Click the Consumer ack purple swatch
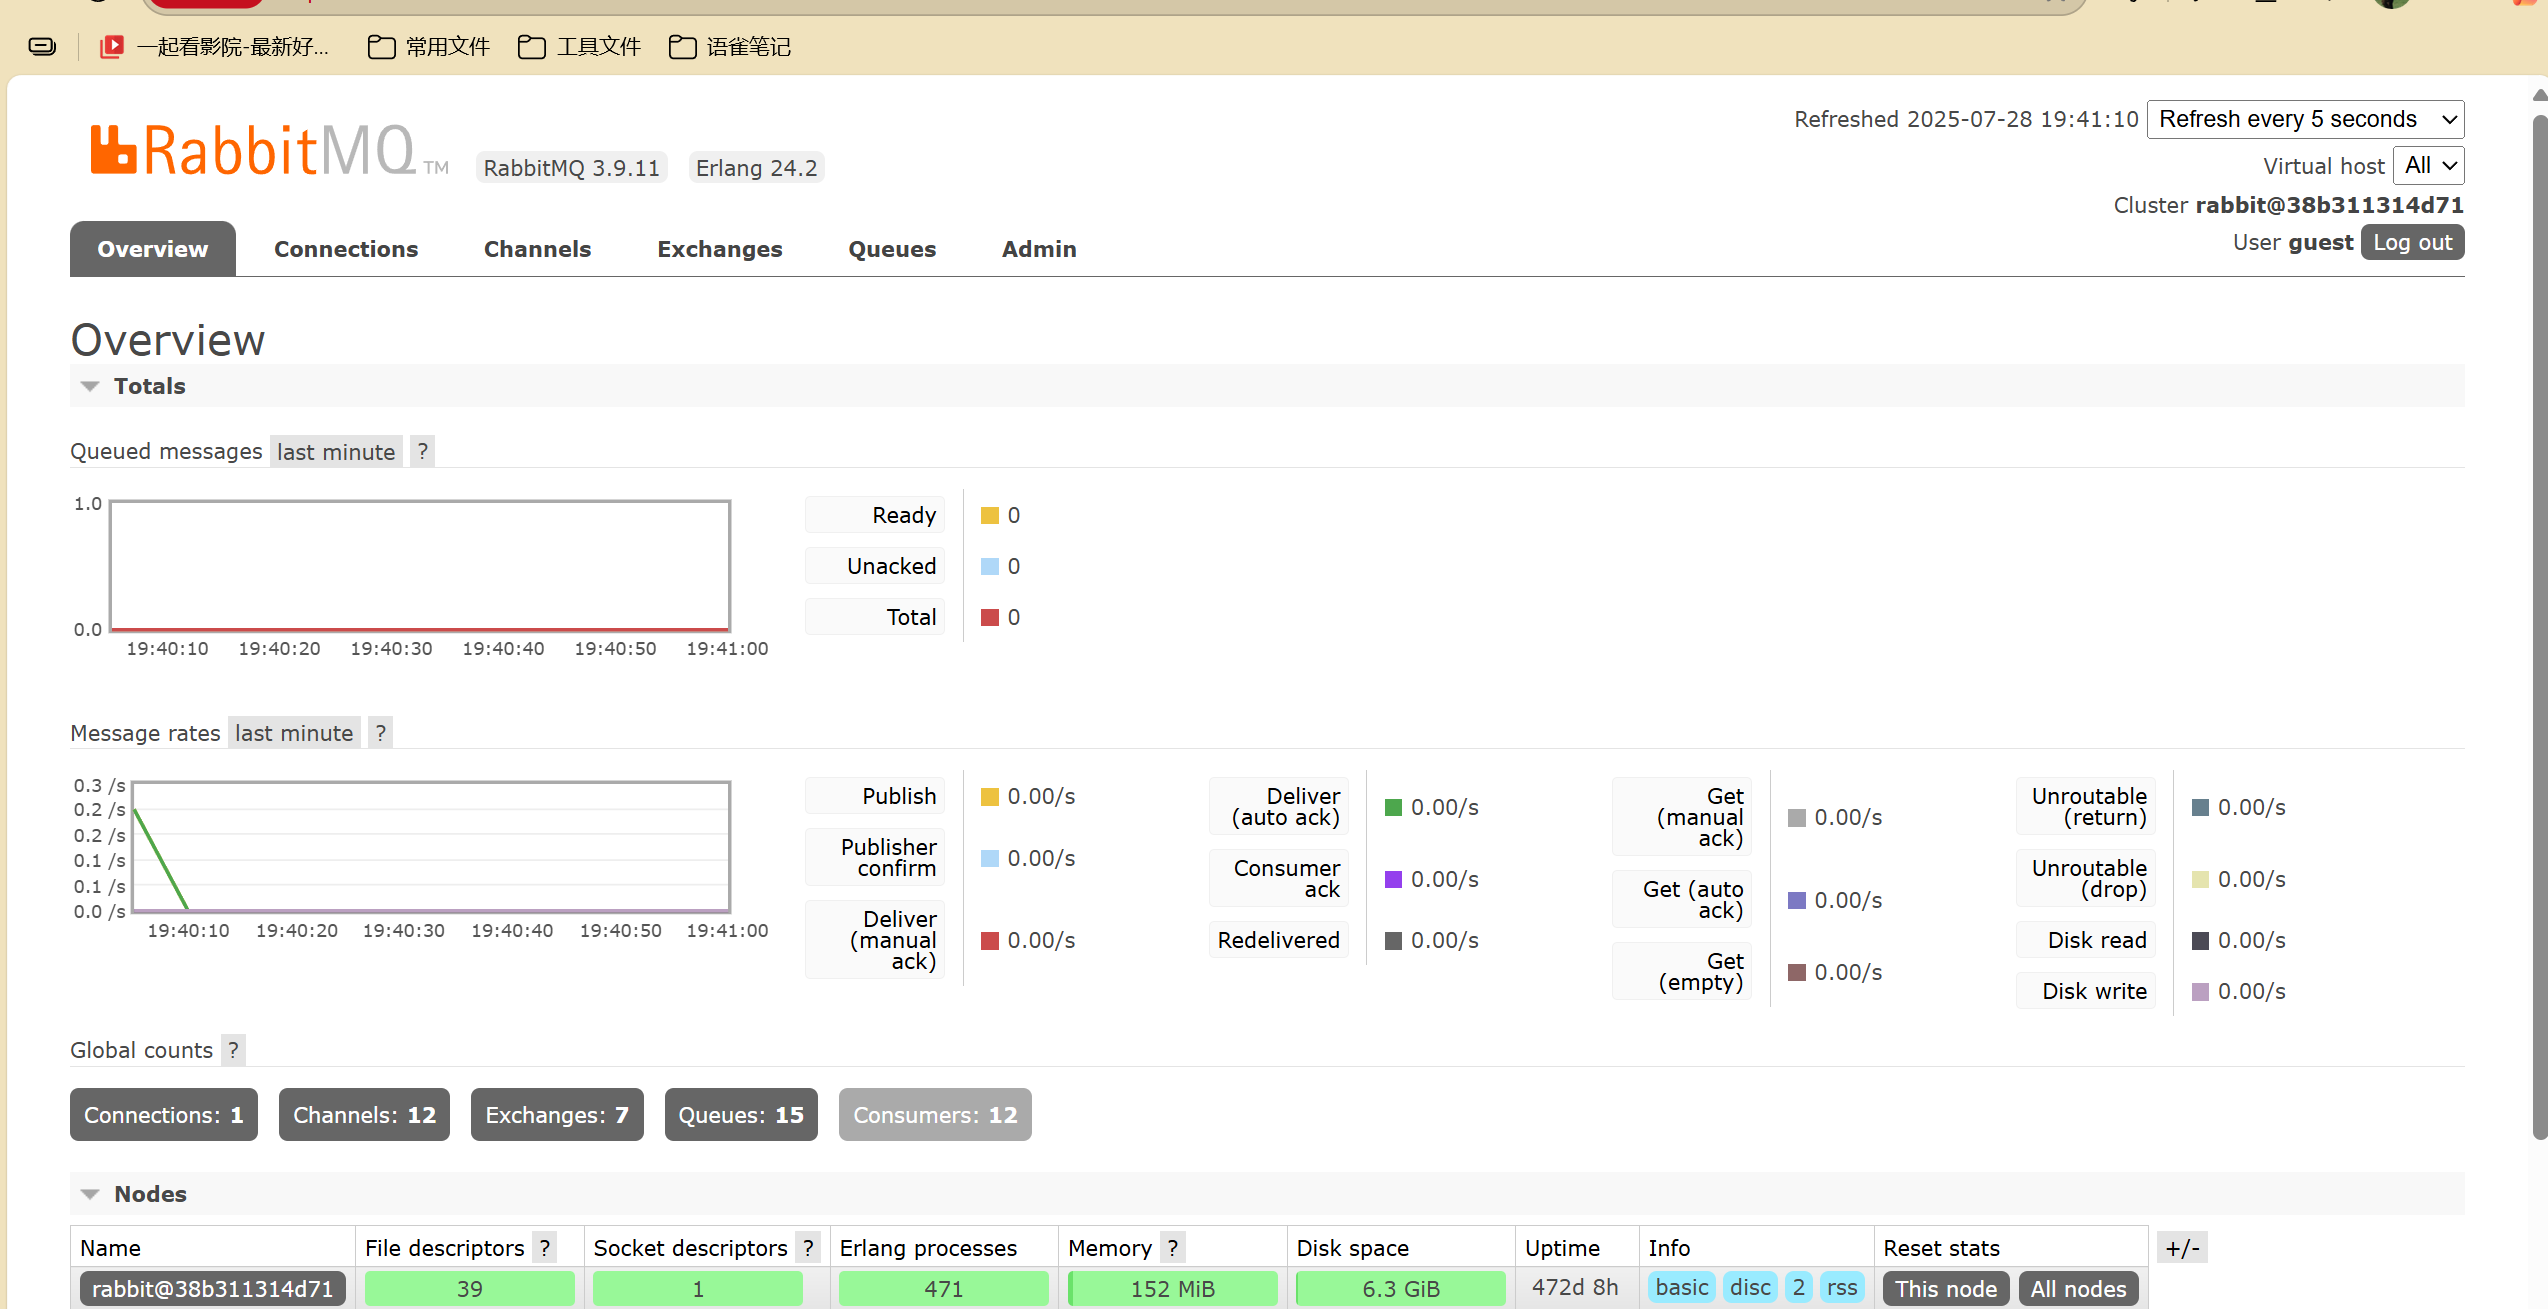Image resolution: width=2548 pixels, height=1309 pixels. 1393,879
